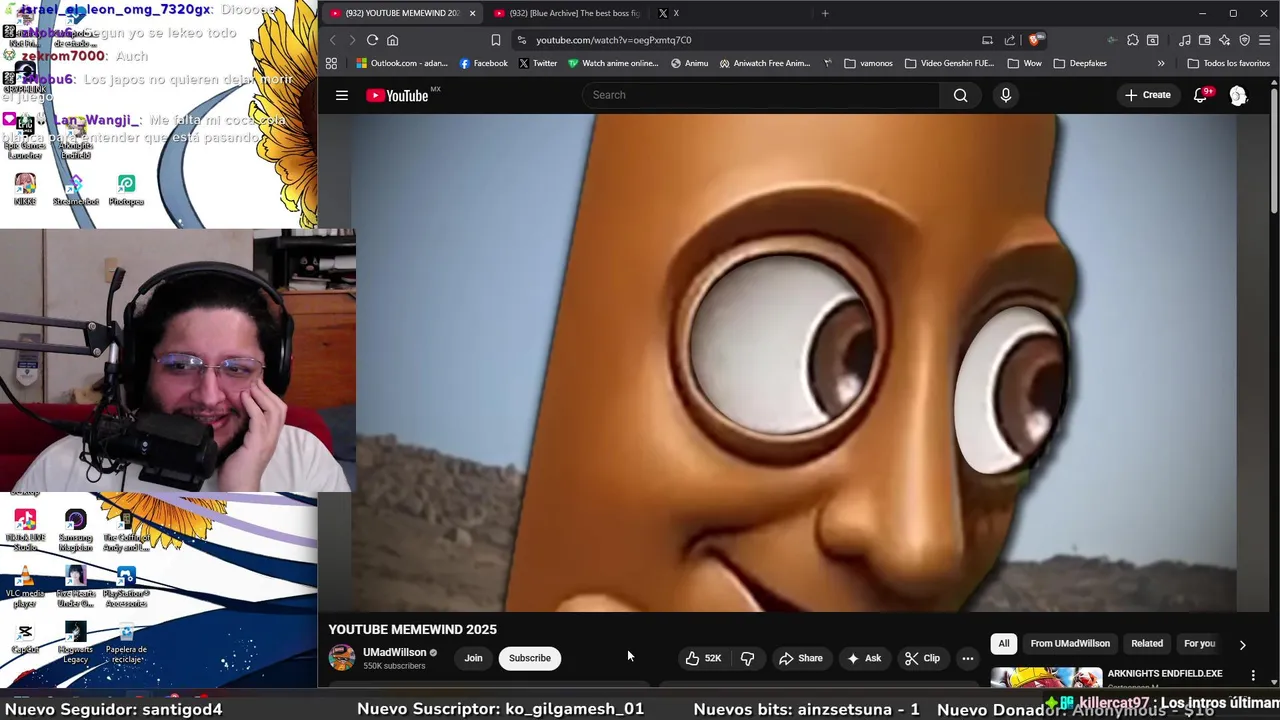Open NIKKE desktop shortcut

point(25,189)
